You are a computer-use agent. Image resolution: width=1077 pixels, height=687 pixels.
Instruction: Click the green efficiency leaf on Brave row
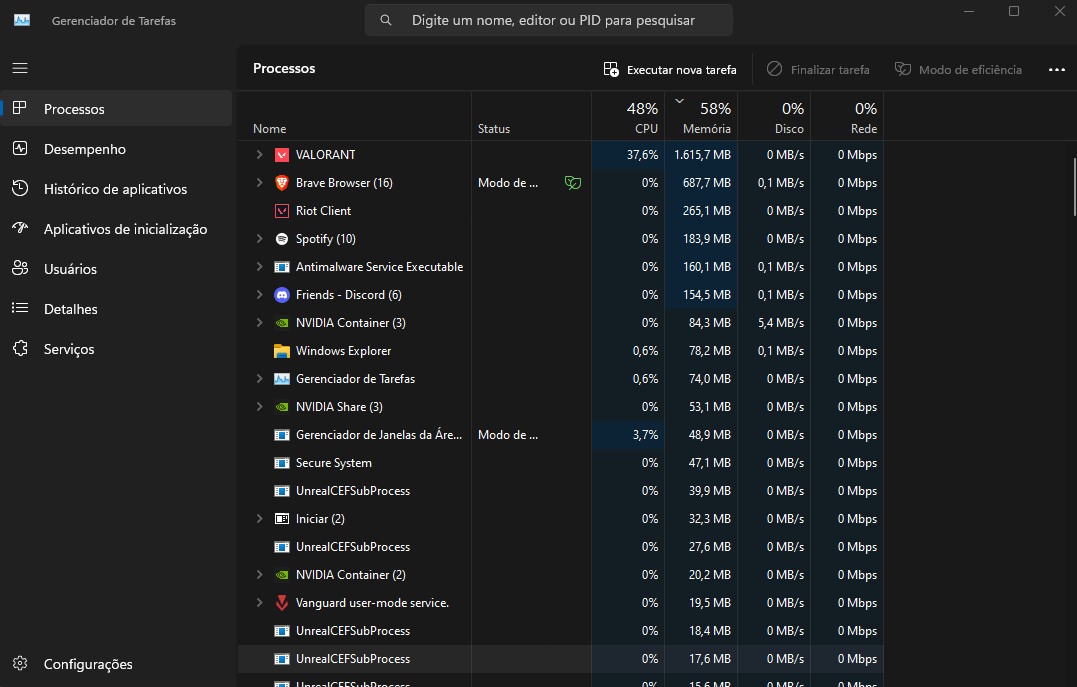pos(573,183)
